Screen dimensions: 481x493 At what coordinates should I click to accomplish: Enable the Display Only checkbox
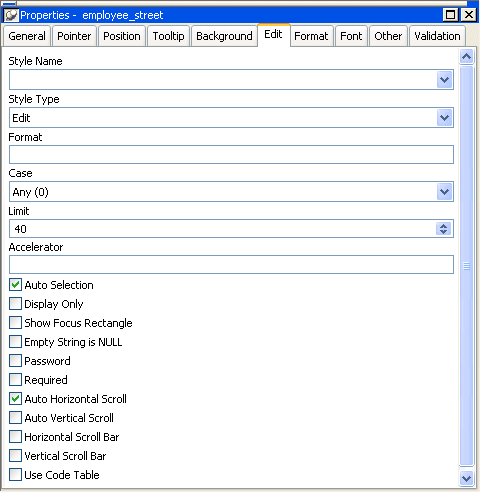click(15, 304)
